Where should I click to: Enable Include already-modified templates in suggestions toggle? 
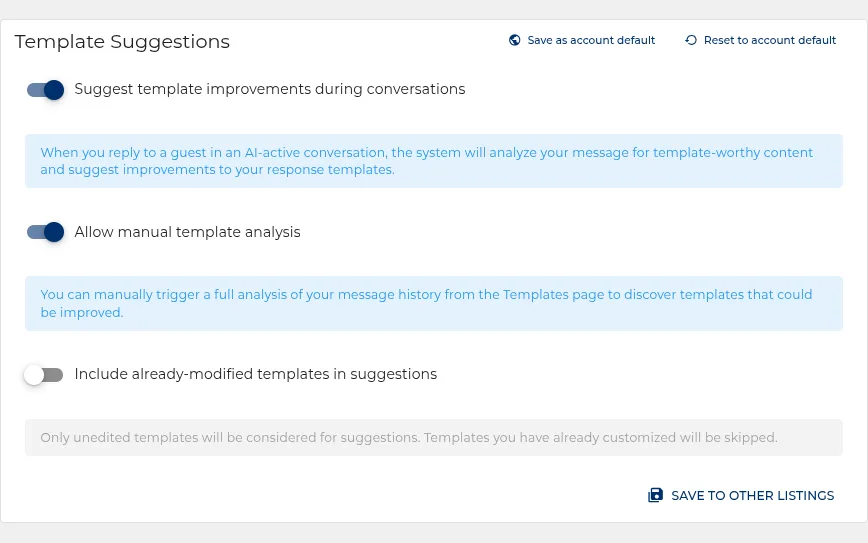pos(44,375)
